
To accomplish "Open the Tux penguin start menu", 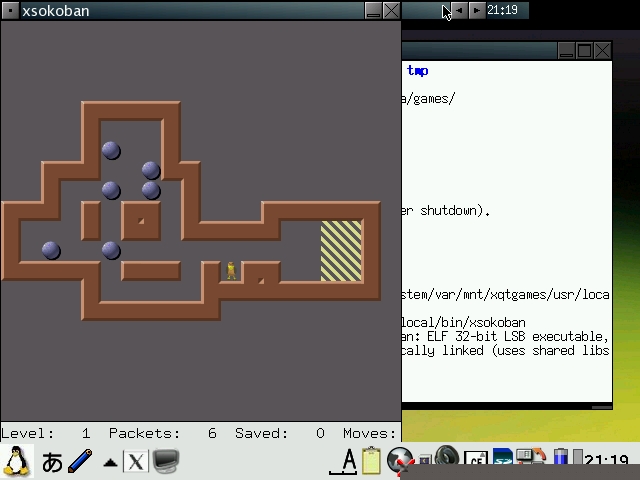I will (17, 461).
